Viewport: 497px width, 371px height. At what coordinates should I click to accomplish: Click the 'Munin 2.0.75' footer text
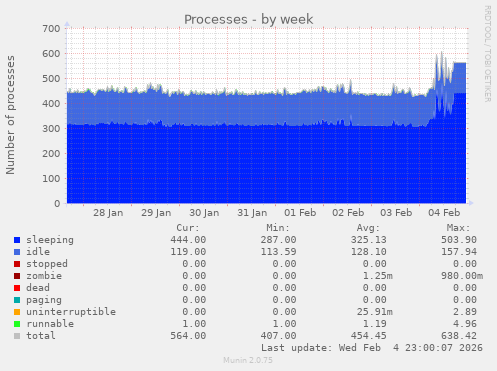[248, 360]
